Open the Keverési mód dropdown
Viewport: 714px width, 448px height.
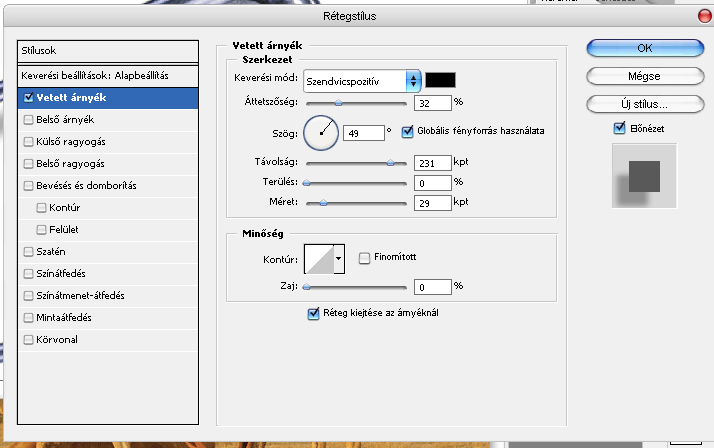point(362,81)
